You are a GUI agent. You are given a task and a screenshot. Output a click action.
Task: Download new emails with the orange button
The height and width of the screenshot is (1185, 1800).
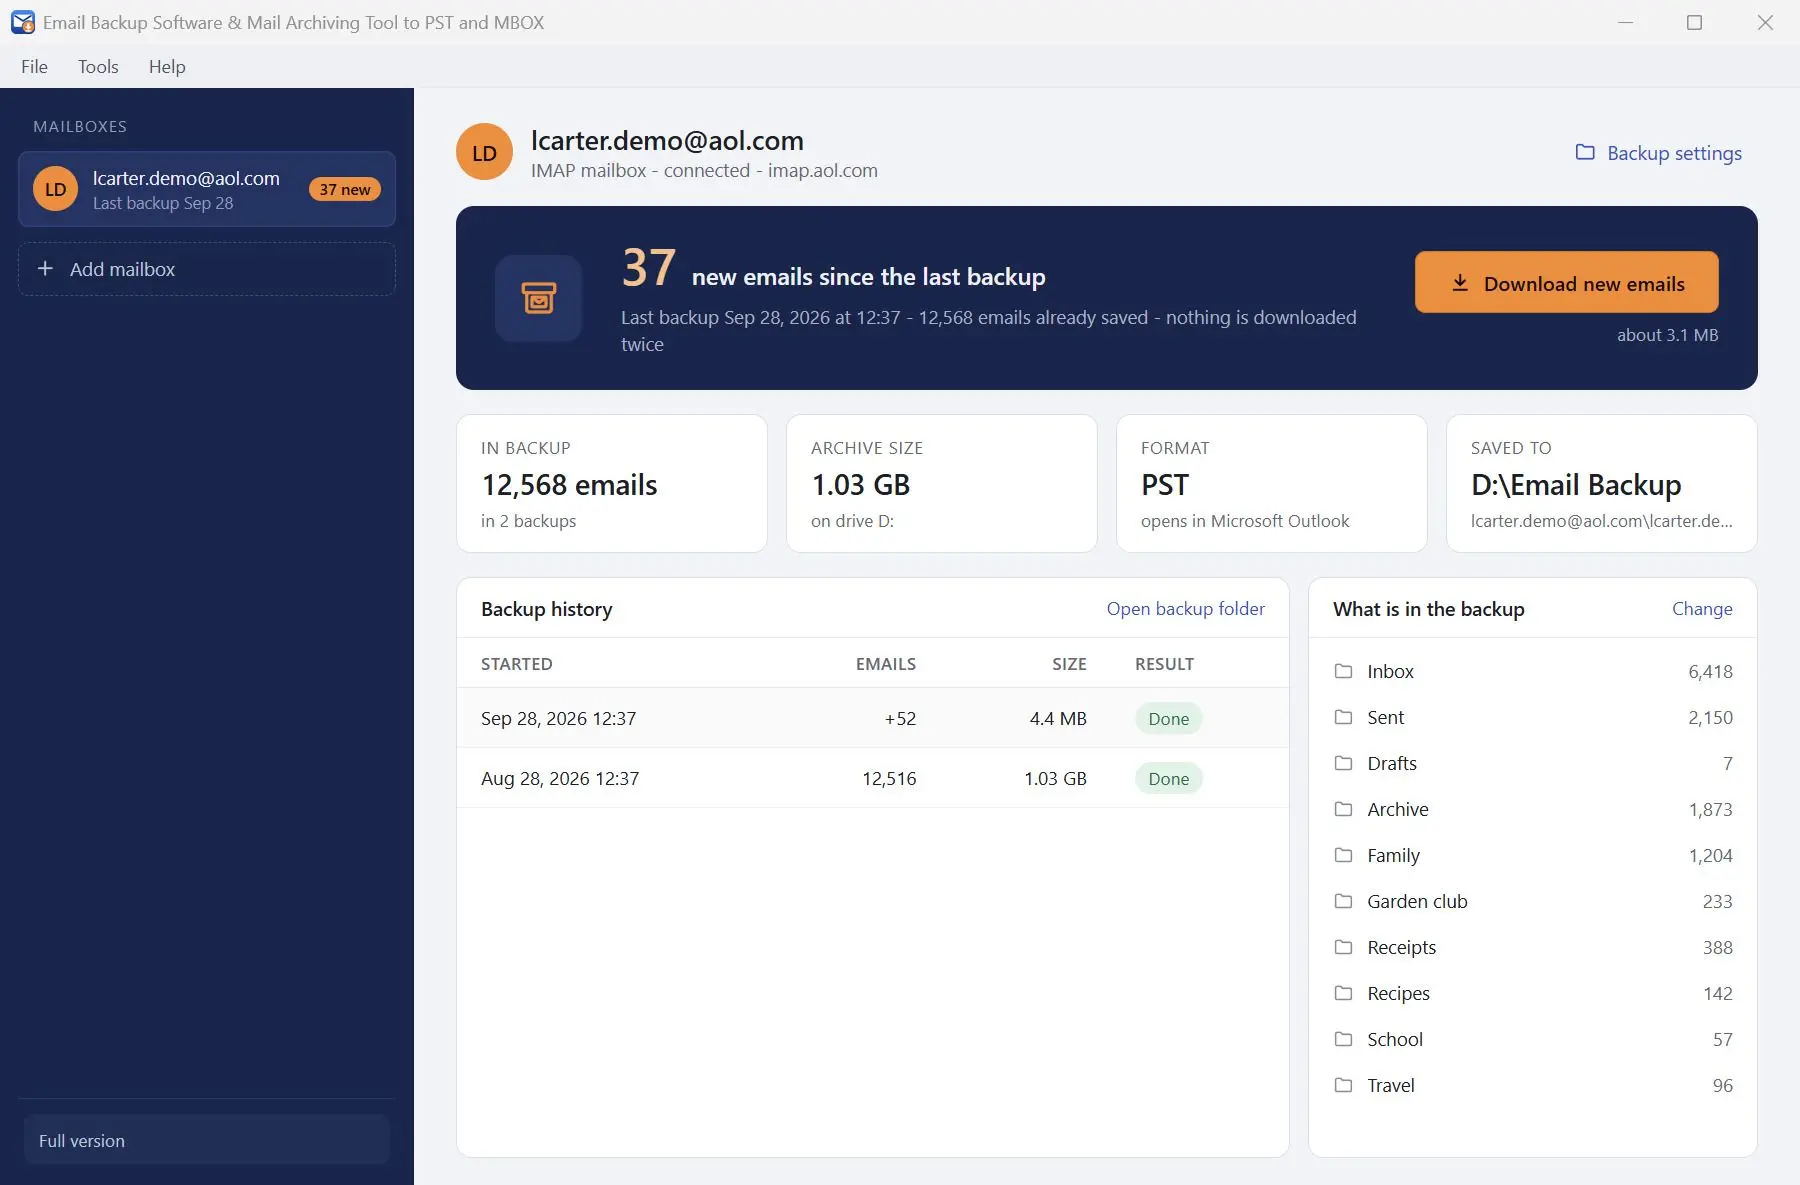tap(1566, 283)
